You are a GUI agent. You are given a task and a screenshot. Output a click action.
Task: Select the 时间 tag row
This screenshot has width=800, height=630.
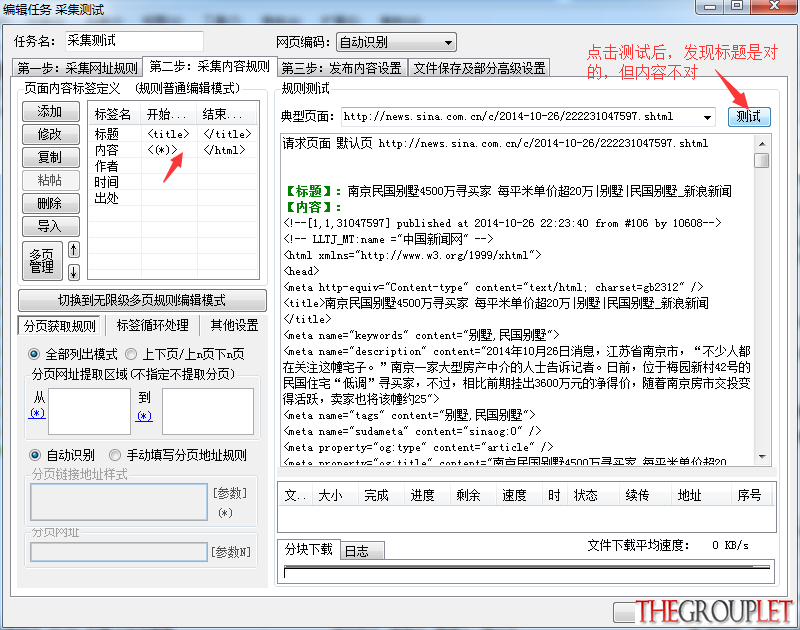click(x=173, y=182)
